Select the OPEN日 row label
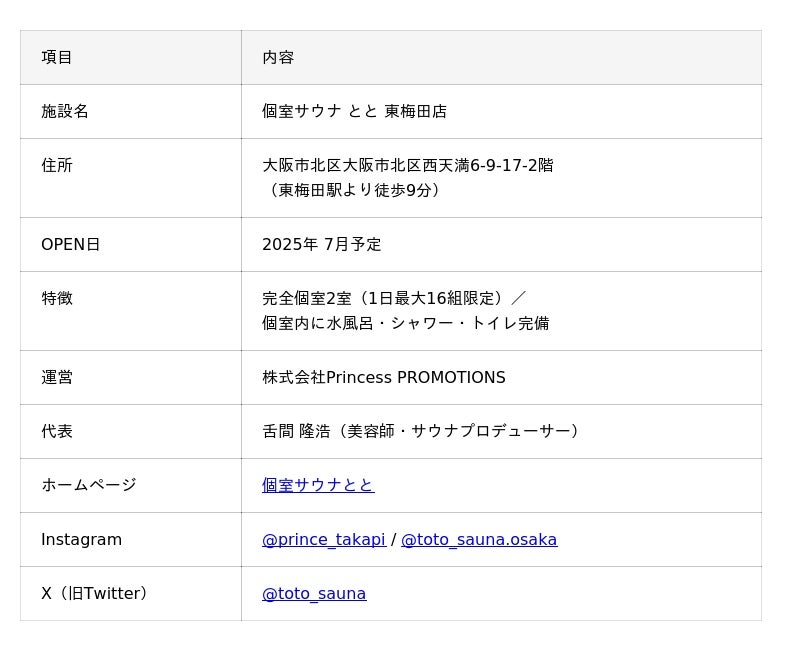Viewport: 800px width, 651px height. 70,244
